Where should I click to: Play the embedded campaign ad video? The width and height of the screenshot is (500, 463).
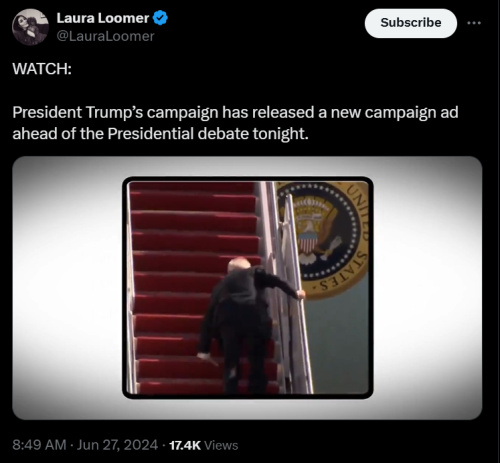tap(247, 288)
